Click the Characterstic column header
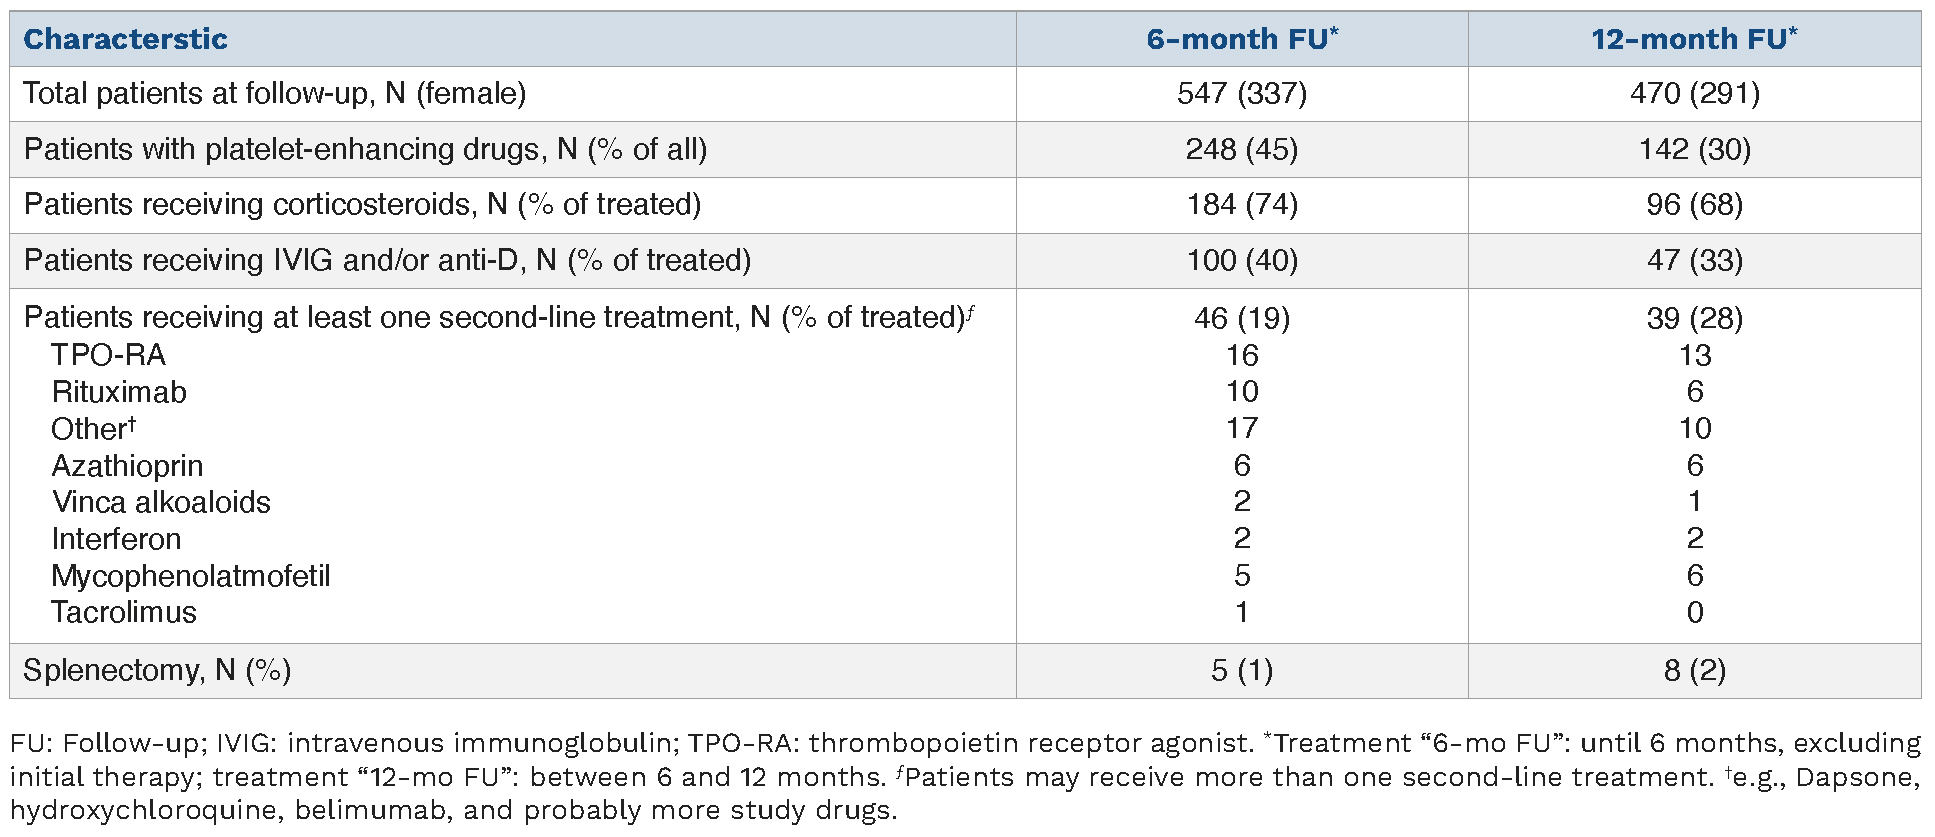Image resolution: width=1935 pixels, height=837 pixels. point(125,40)
